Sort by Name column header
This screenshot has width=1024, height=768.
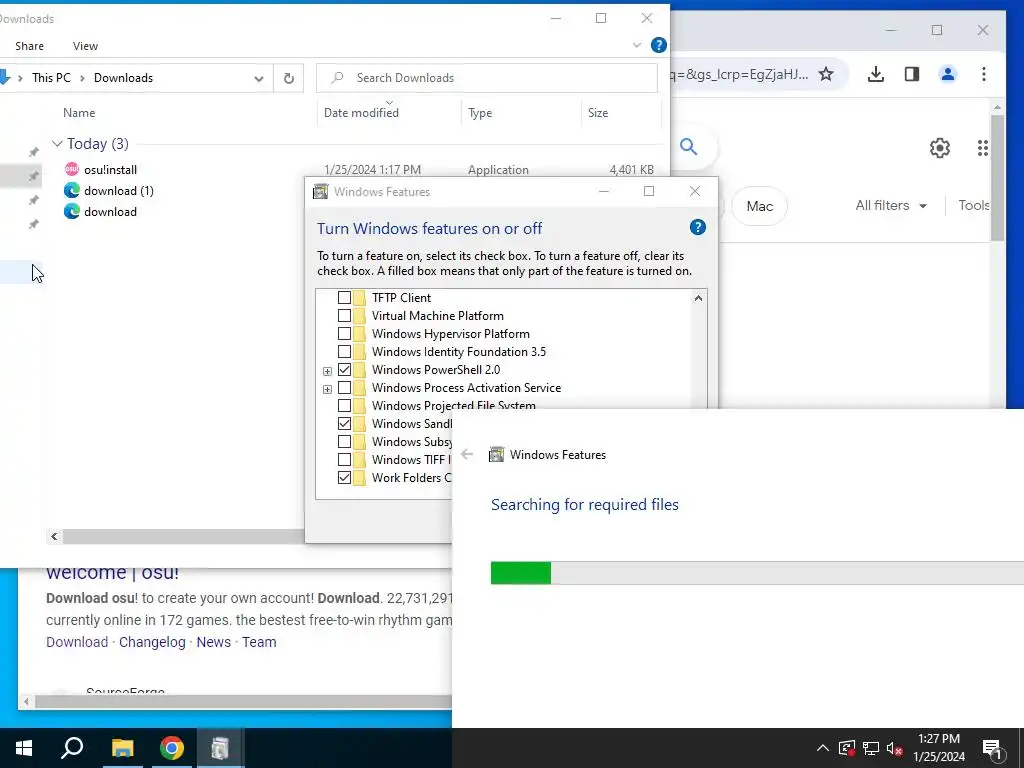(x=79, y=112)
